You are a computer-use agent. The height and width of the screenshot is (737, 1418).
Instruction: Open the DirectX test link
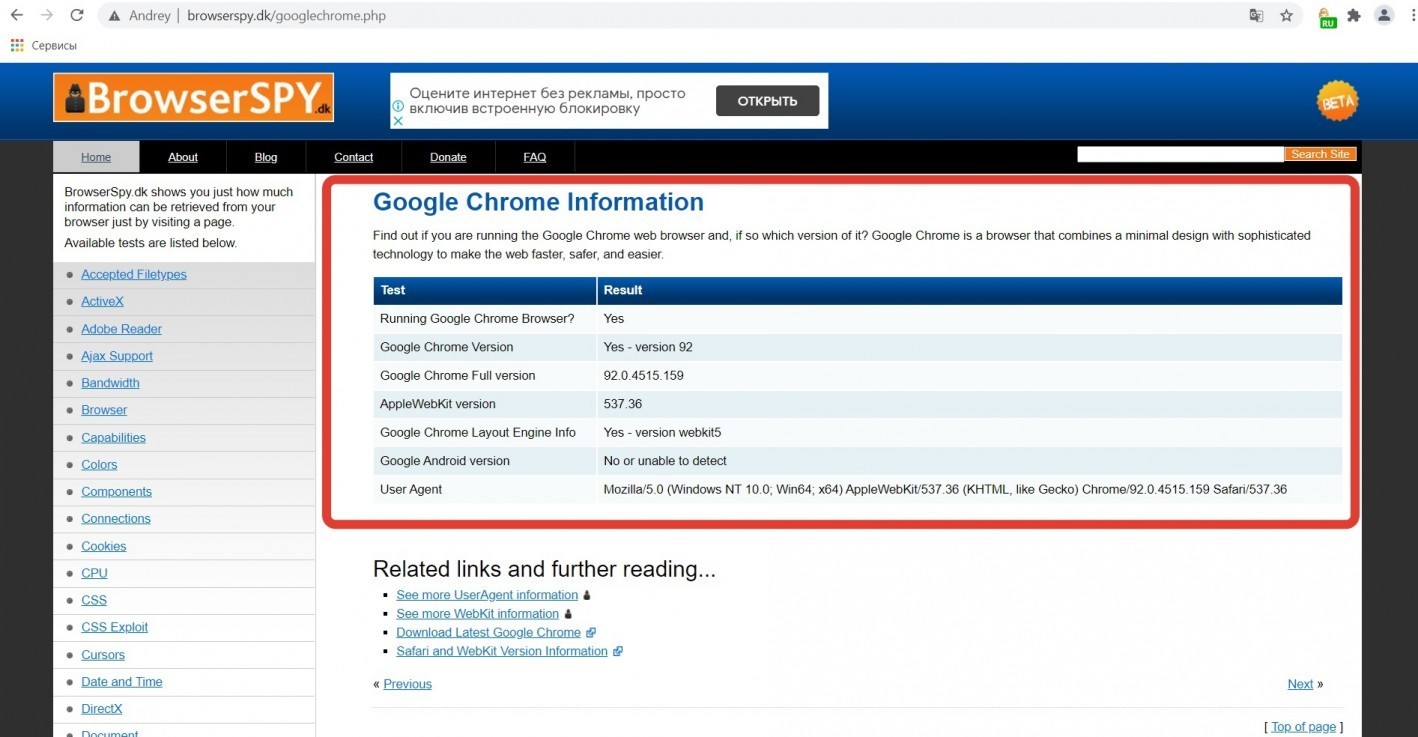[x=101, y=709]
